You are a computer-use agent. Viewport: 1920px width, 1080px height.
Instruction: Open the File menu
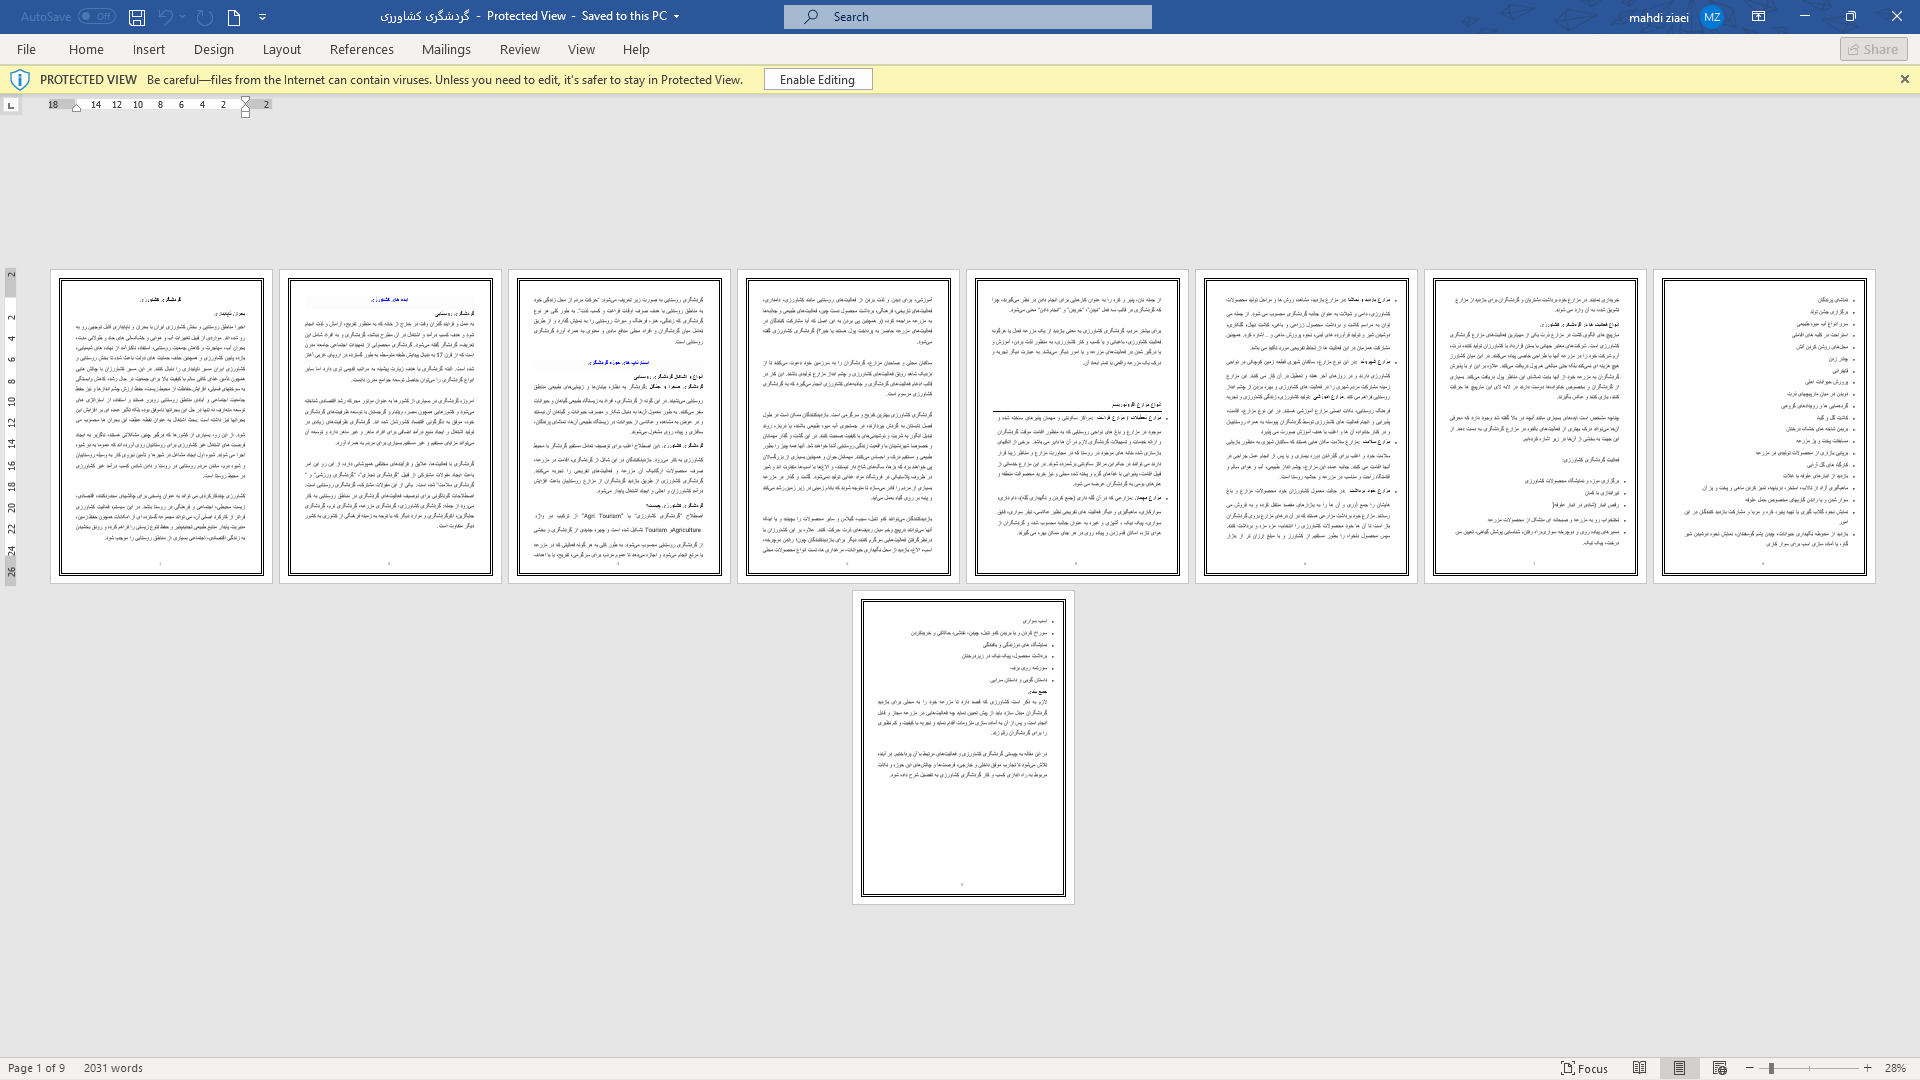tap(24, 49)
